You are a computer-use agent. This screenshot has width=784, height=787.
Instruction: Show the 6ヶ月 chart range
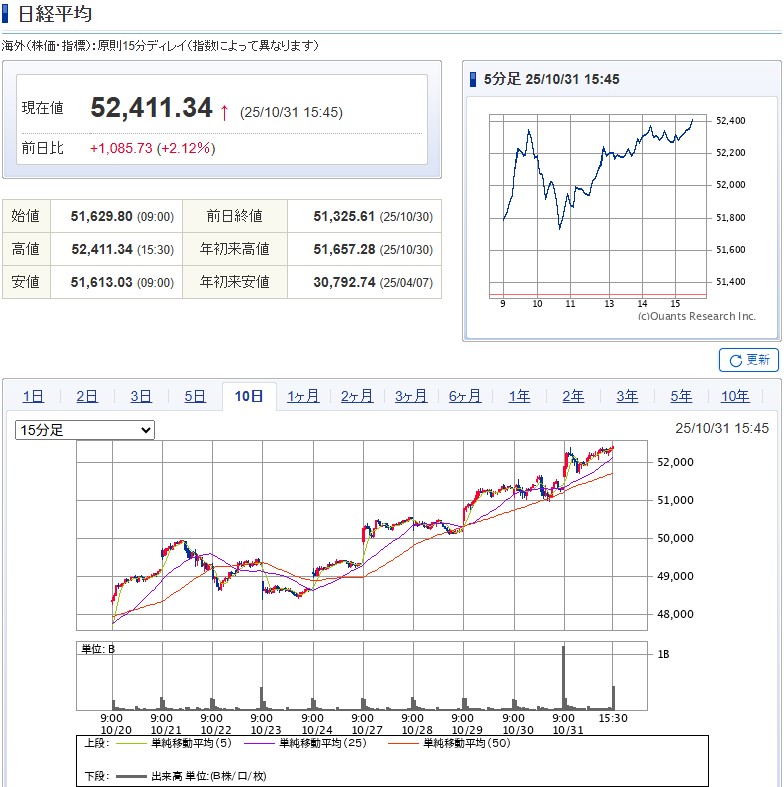click(465, 396)
